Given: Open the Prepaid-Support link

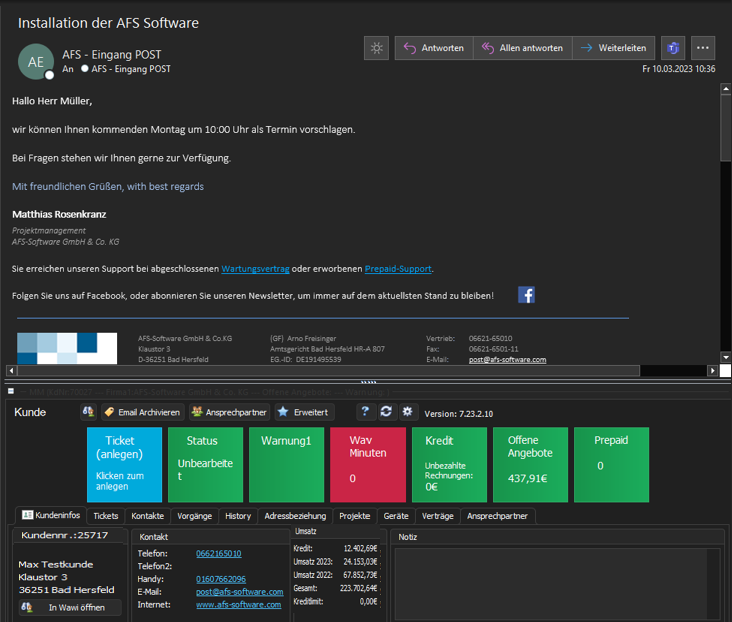Looking at the screenshot, I should (398, 269).
